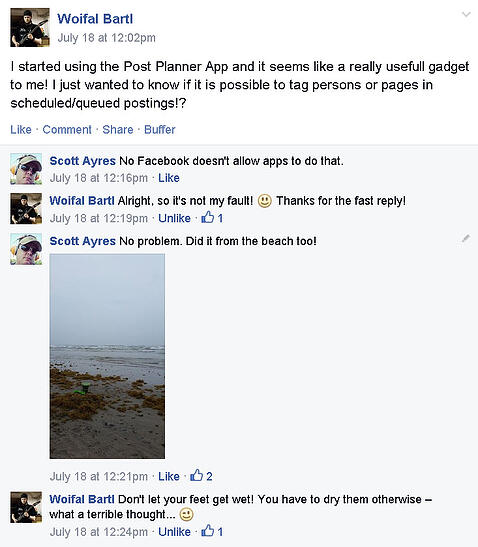This screenshot has width=478, height=547.
Task: Open Woifal Bartl avatar on 12:19pm comment
Action: (26, 208)
